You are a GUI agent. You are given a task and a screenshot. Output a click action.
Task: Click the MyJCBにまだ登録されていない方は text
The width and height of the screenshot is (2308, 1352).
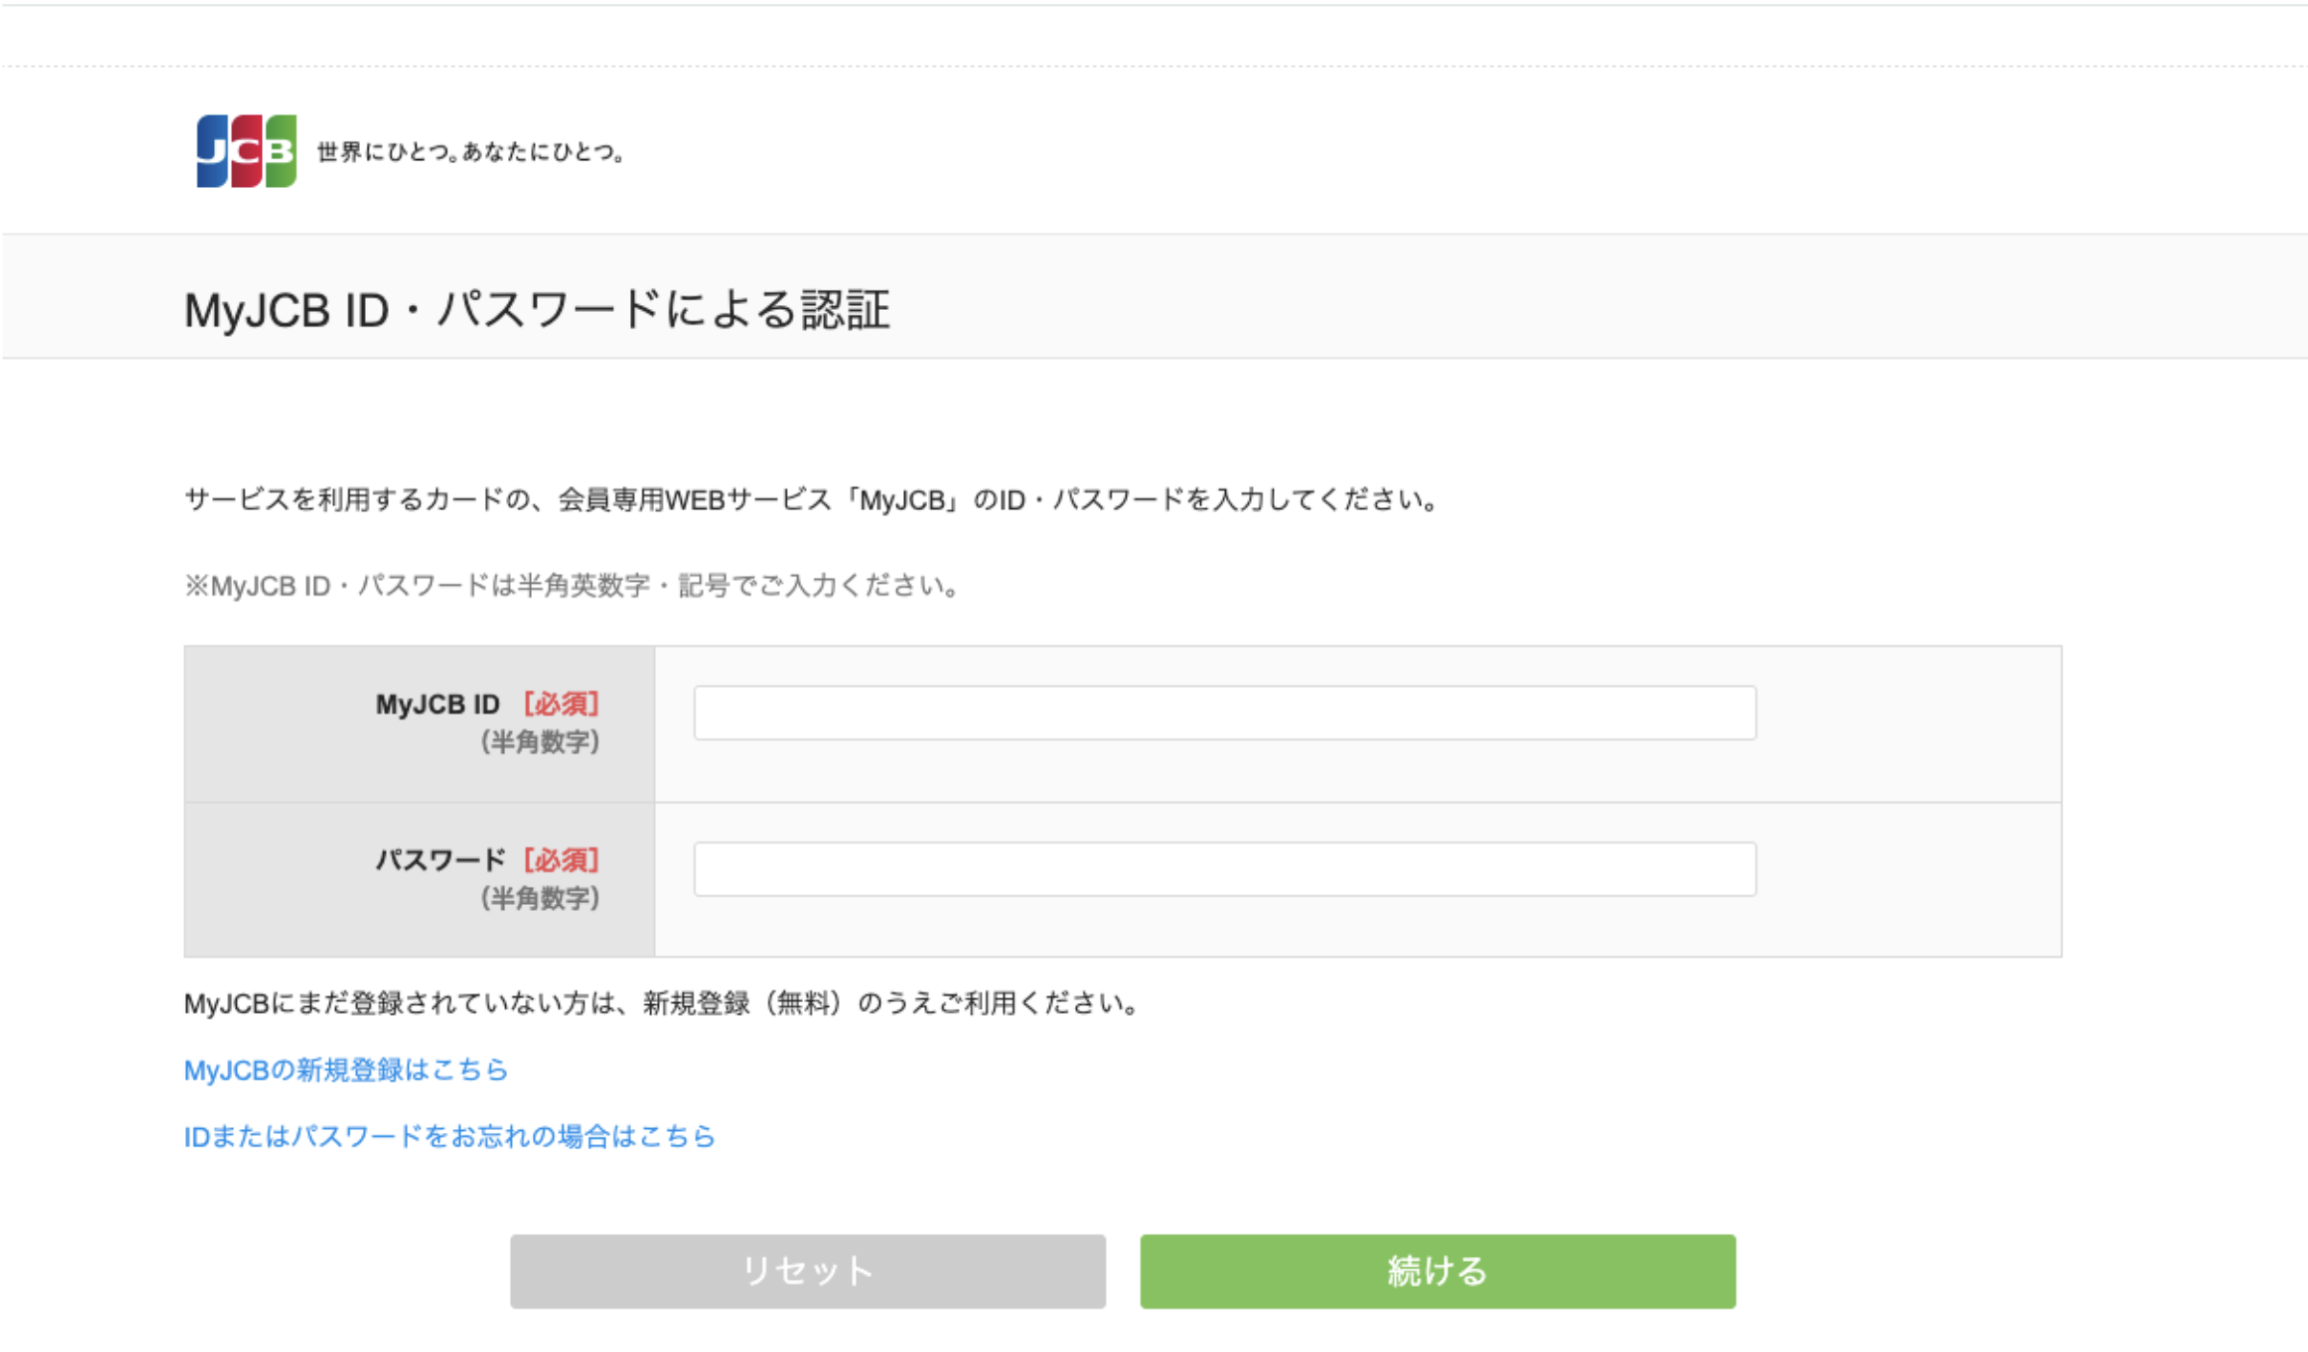(x=663, y=1003)
